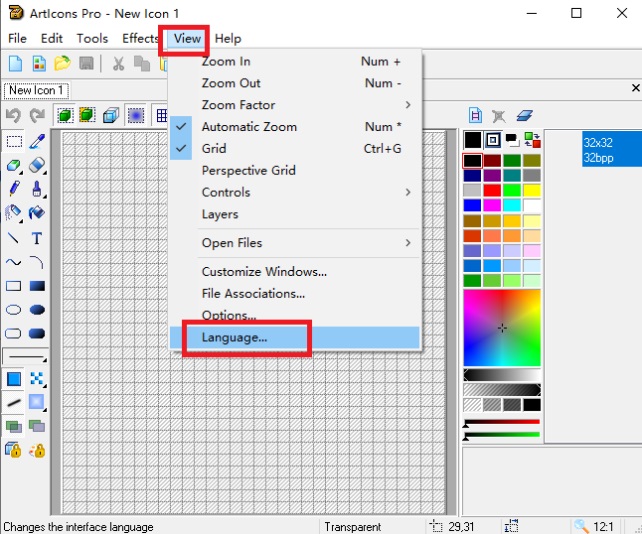The height and width of the screenshot is (534, 642).
Task: Click the New multi-format image icon
Action: click(39, 63)
